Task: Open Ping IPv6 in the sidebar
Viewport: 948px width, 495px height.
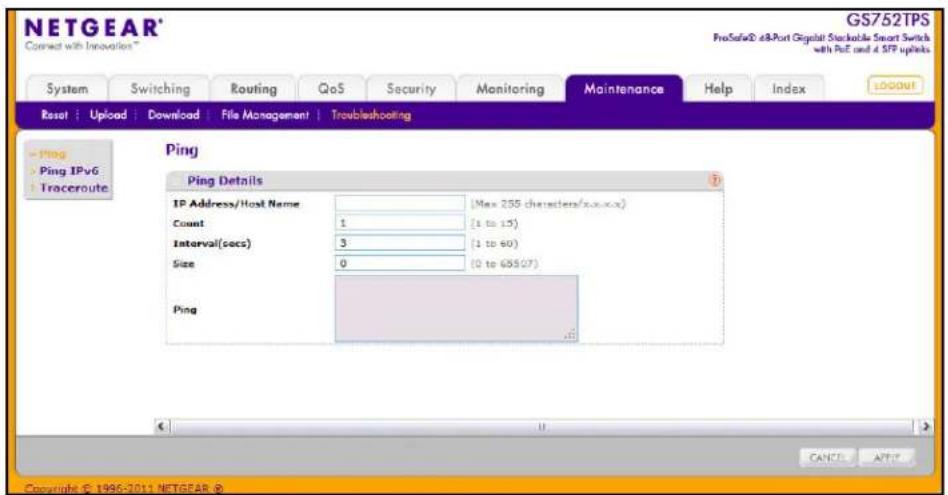Action: [x=68, y=171]
